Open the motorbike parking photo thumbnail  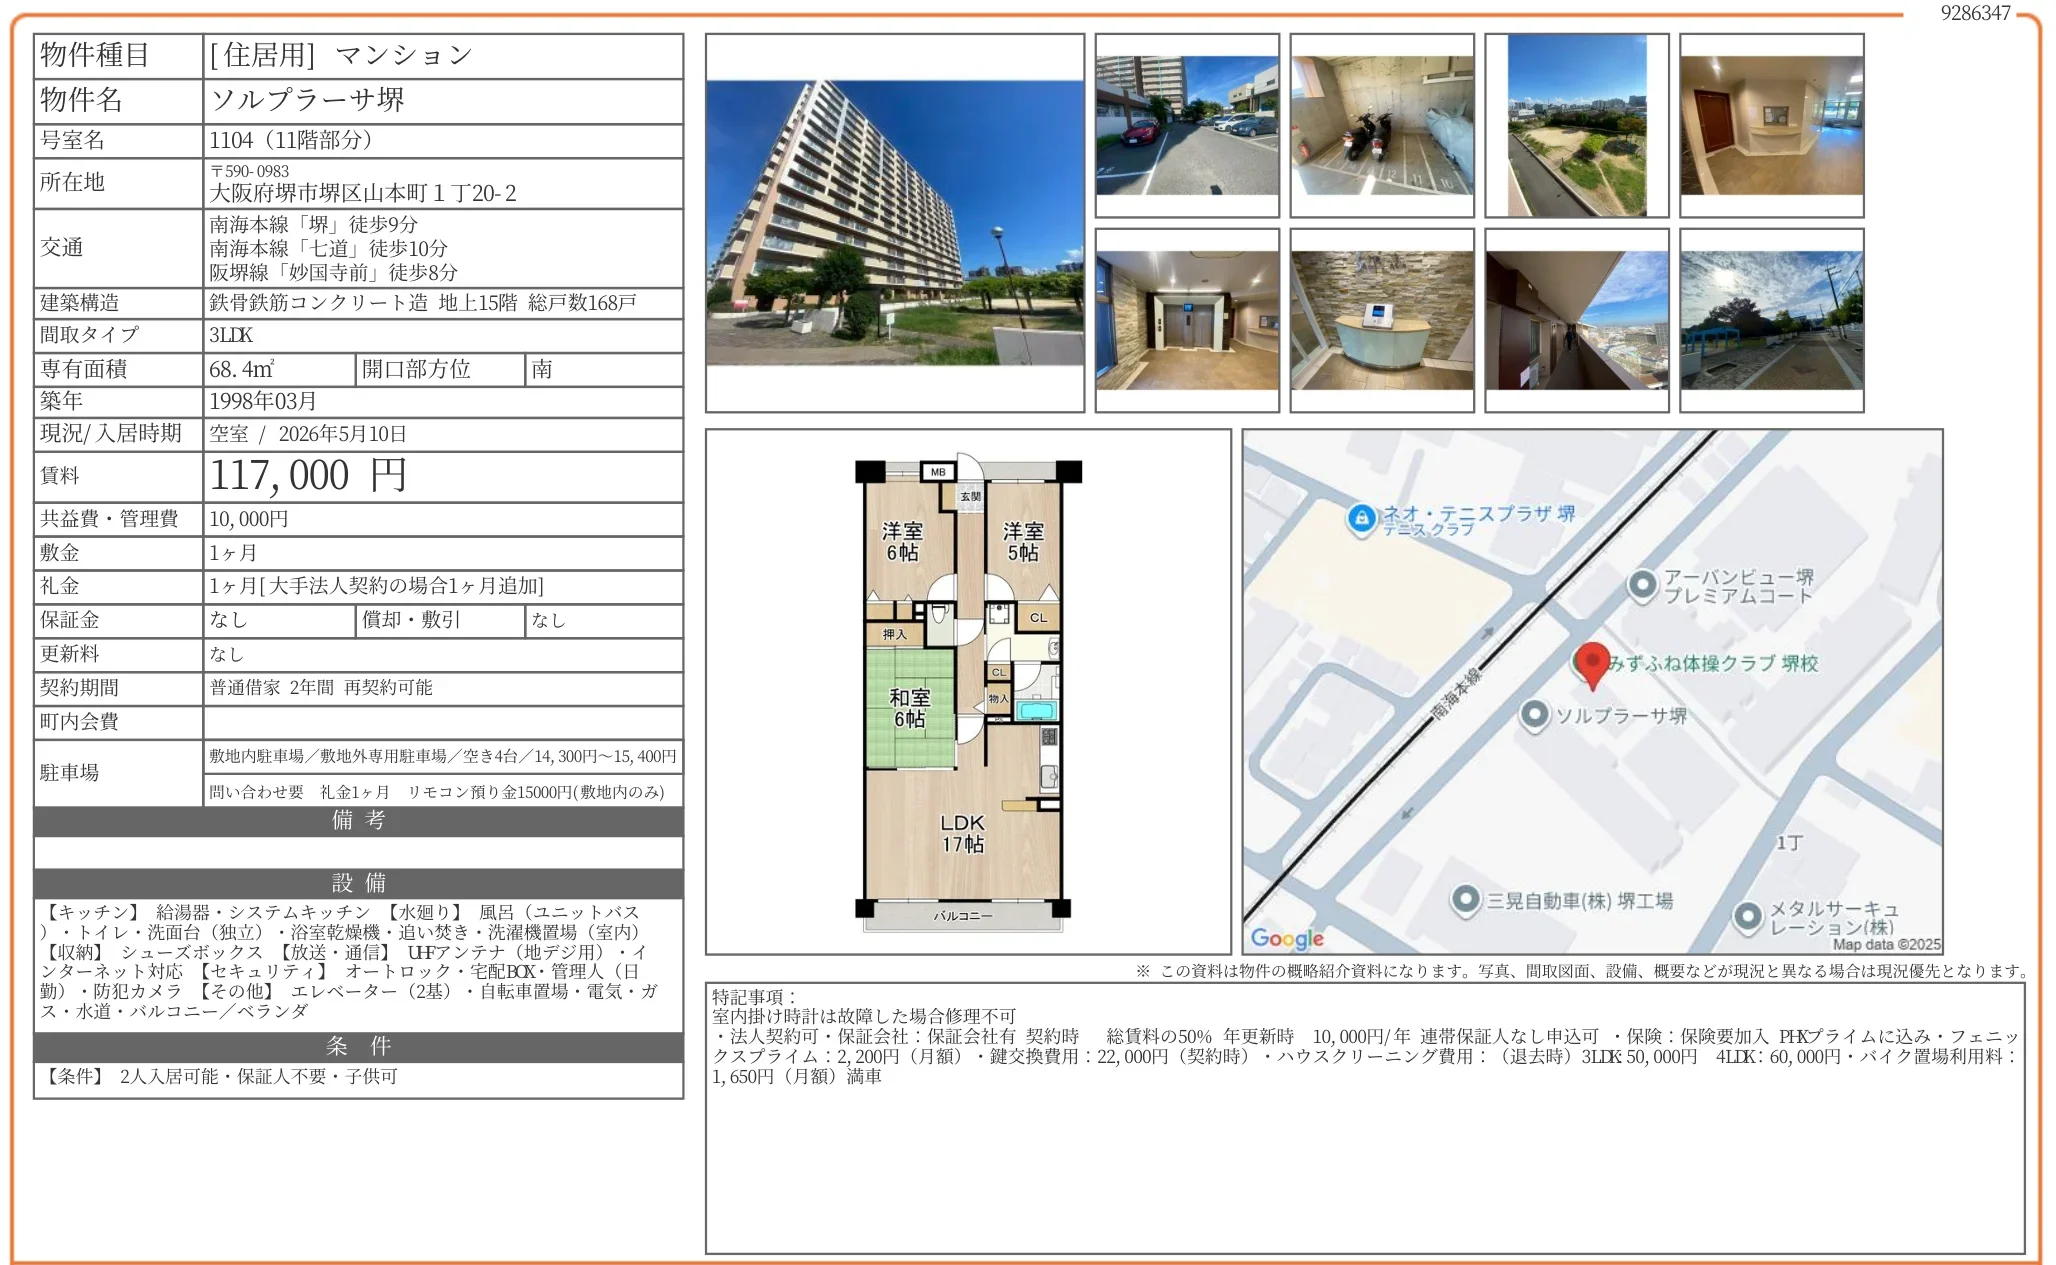click(1381, 125)
